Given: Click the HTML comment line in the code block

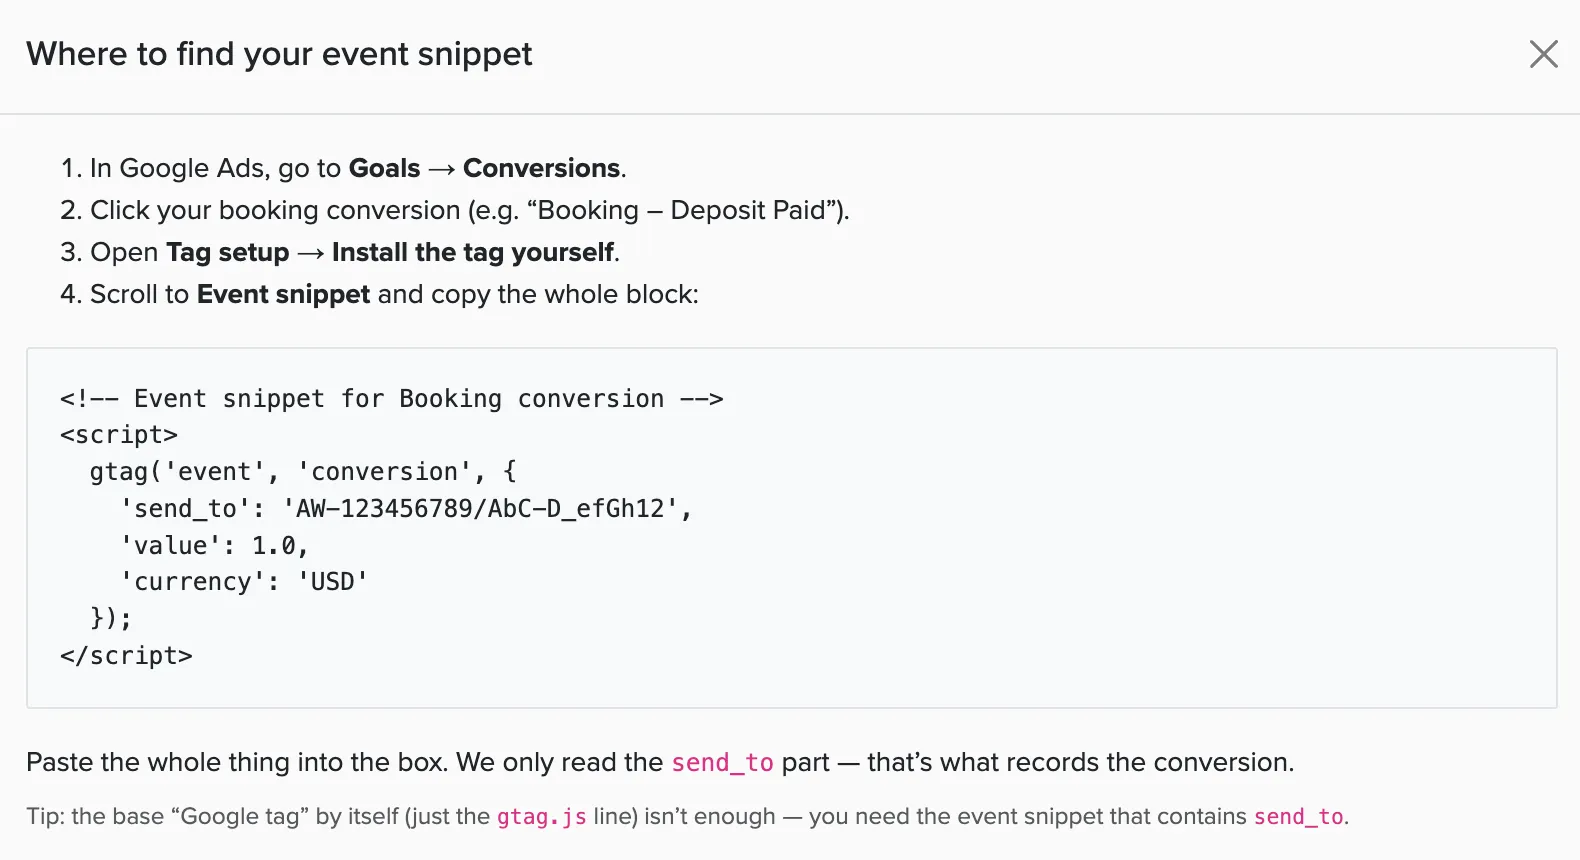Looking at the screenshot, I should click(x=391, y=399).
